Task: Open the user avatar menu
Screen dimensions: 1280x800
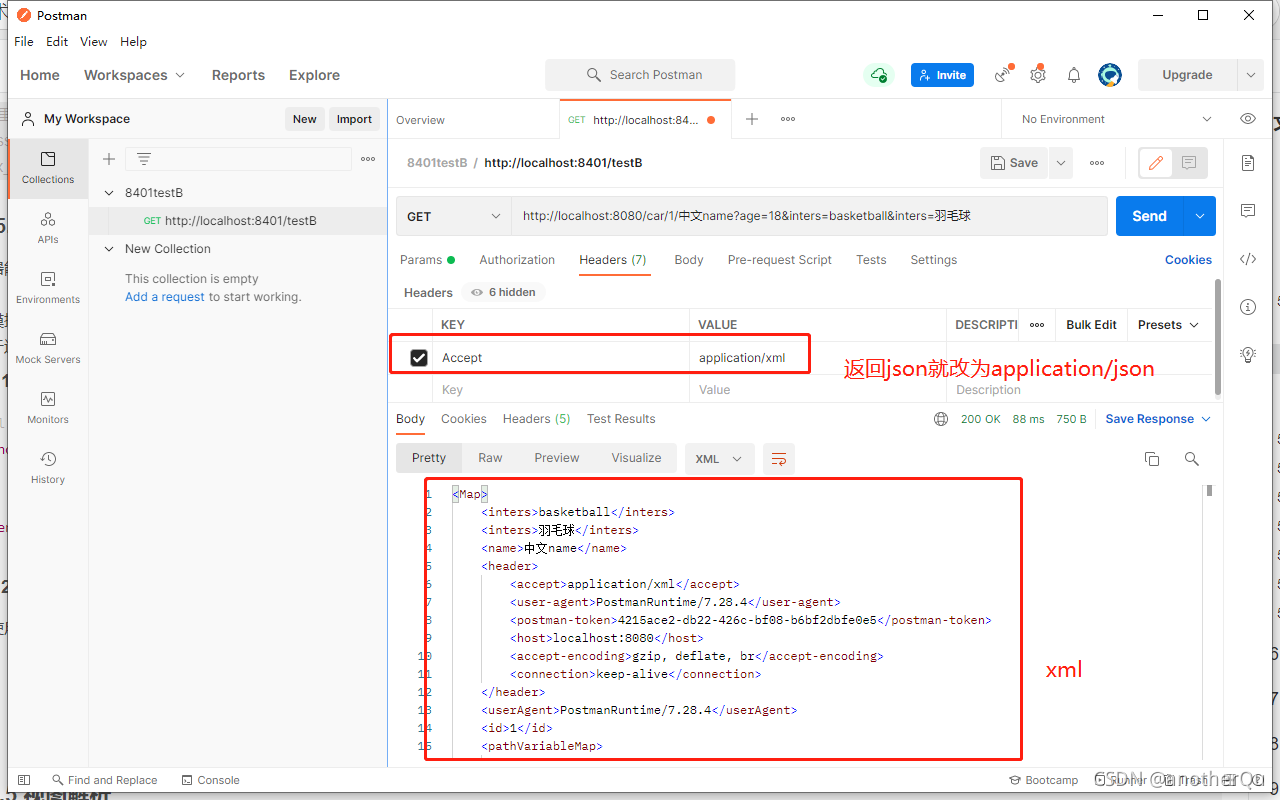Action: tap(1110, 75)
